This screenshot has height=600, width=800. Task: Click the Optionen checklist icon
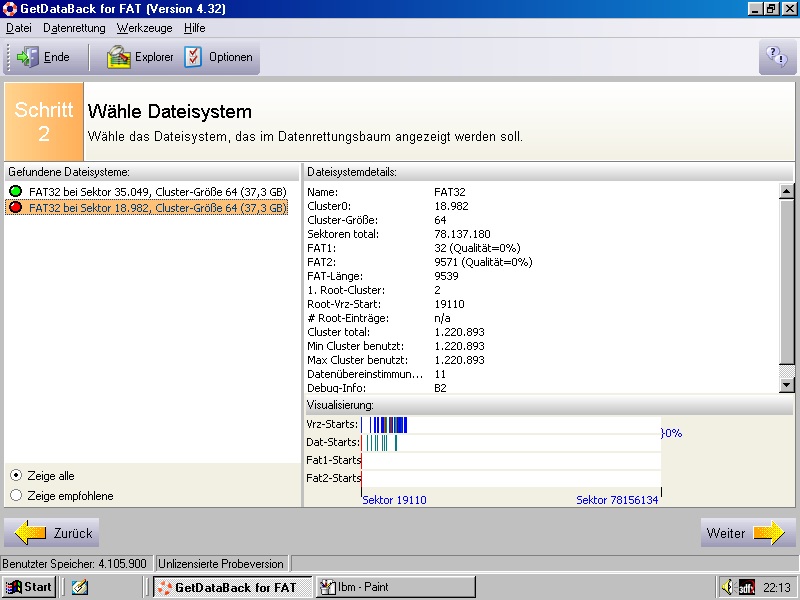193,57
